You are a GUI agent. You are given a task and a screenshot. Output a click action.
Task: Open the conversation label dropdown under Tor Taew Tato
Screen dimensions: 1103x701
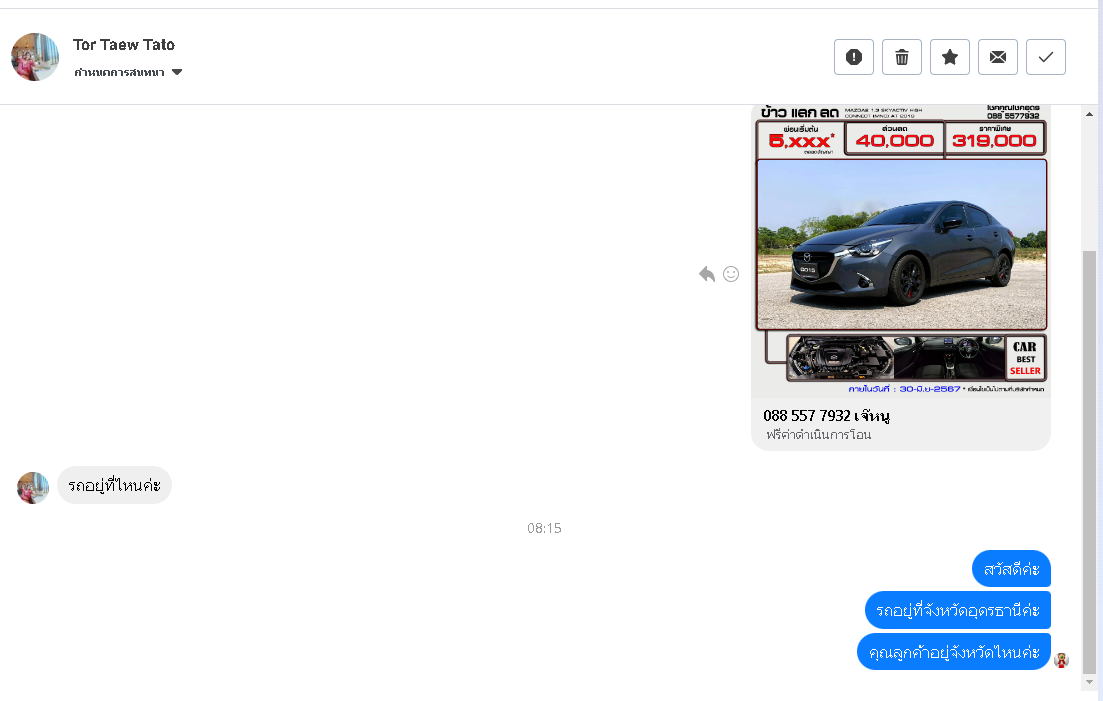pos(128,72)
